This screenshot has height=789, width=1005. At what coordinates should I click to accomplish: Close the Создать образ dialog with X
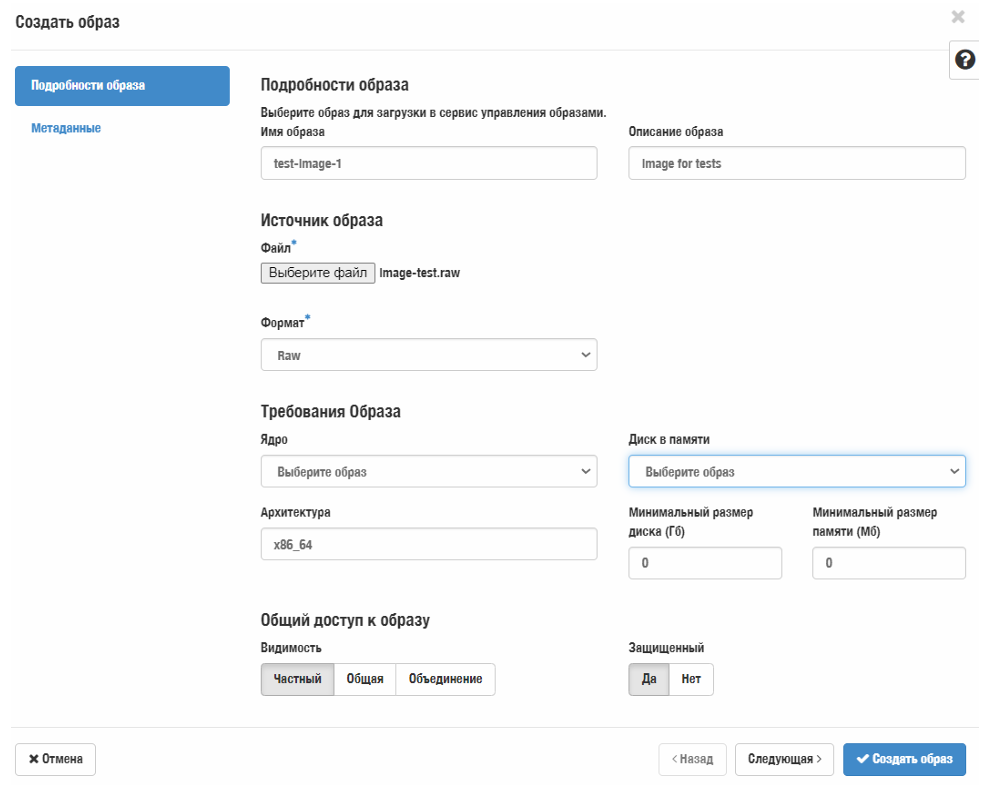(x=958, y=17)
